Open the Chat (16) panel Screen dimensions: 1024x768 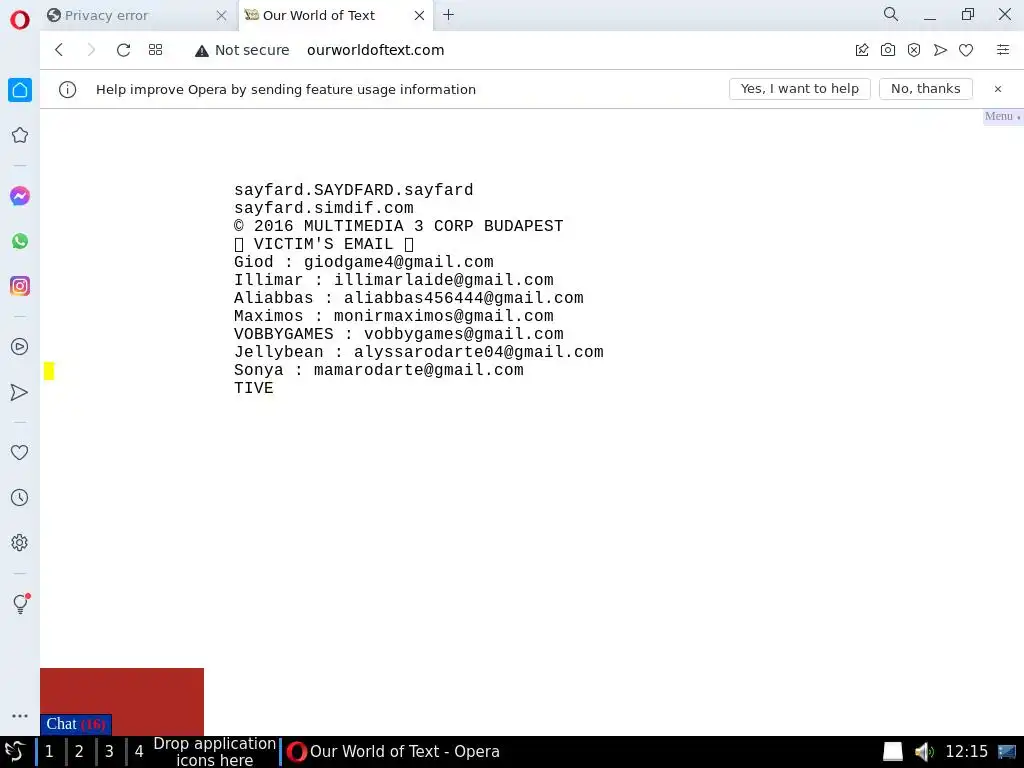75,724
